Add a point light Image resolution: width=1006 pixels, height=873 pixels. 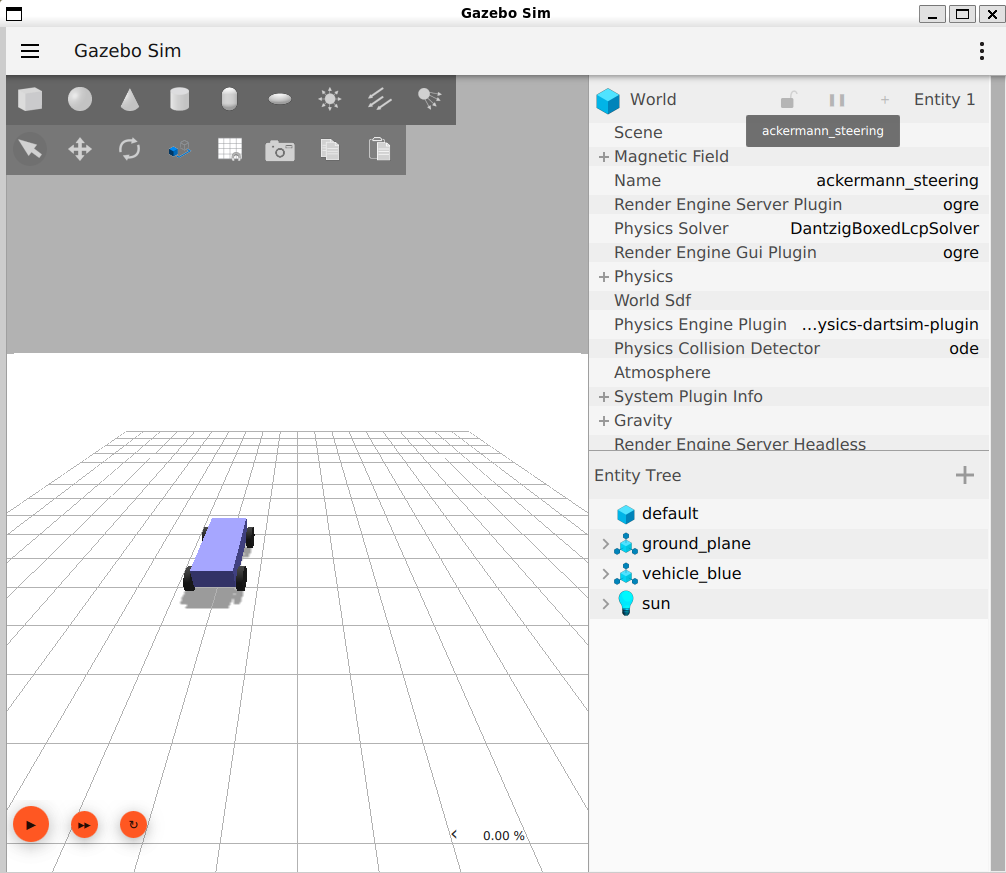330,99
